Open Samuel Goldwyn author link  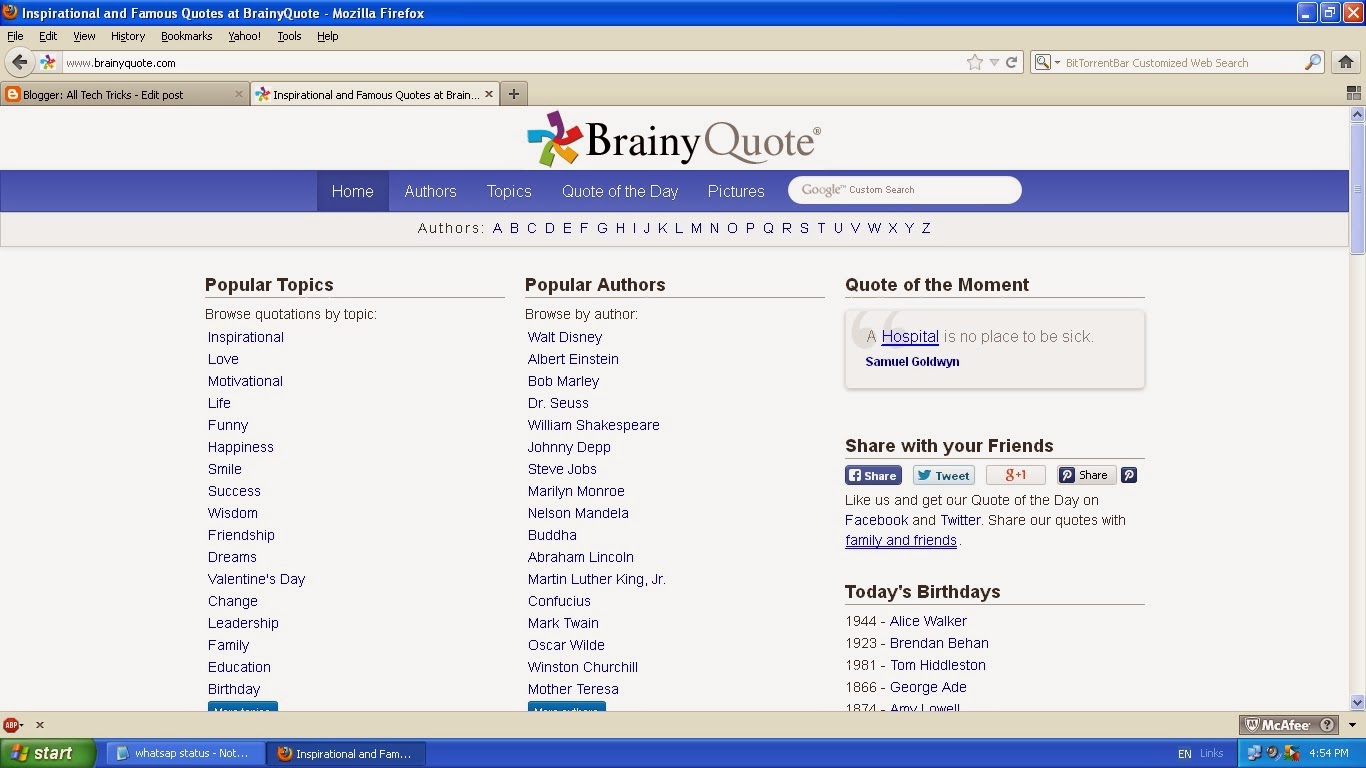[912, 362]
